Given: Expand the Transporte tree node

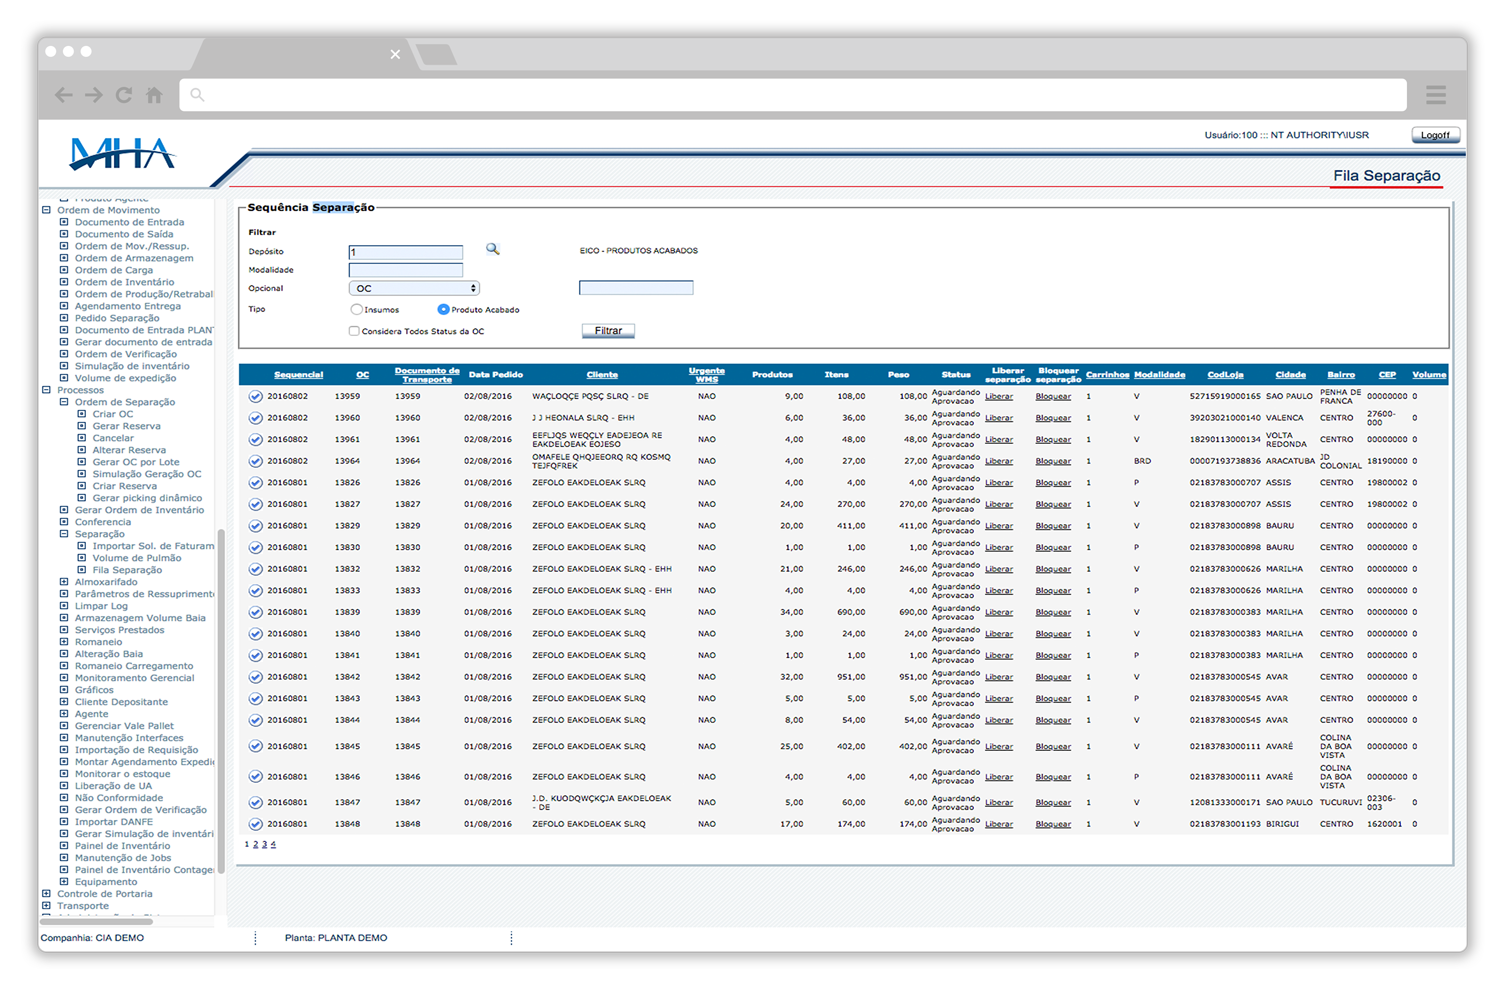Looking at the screenshot, I should 46,906.
